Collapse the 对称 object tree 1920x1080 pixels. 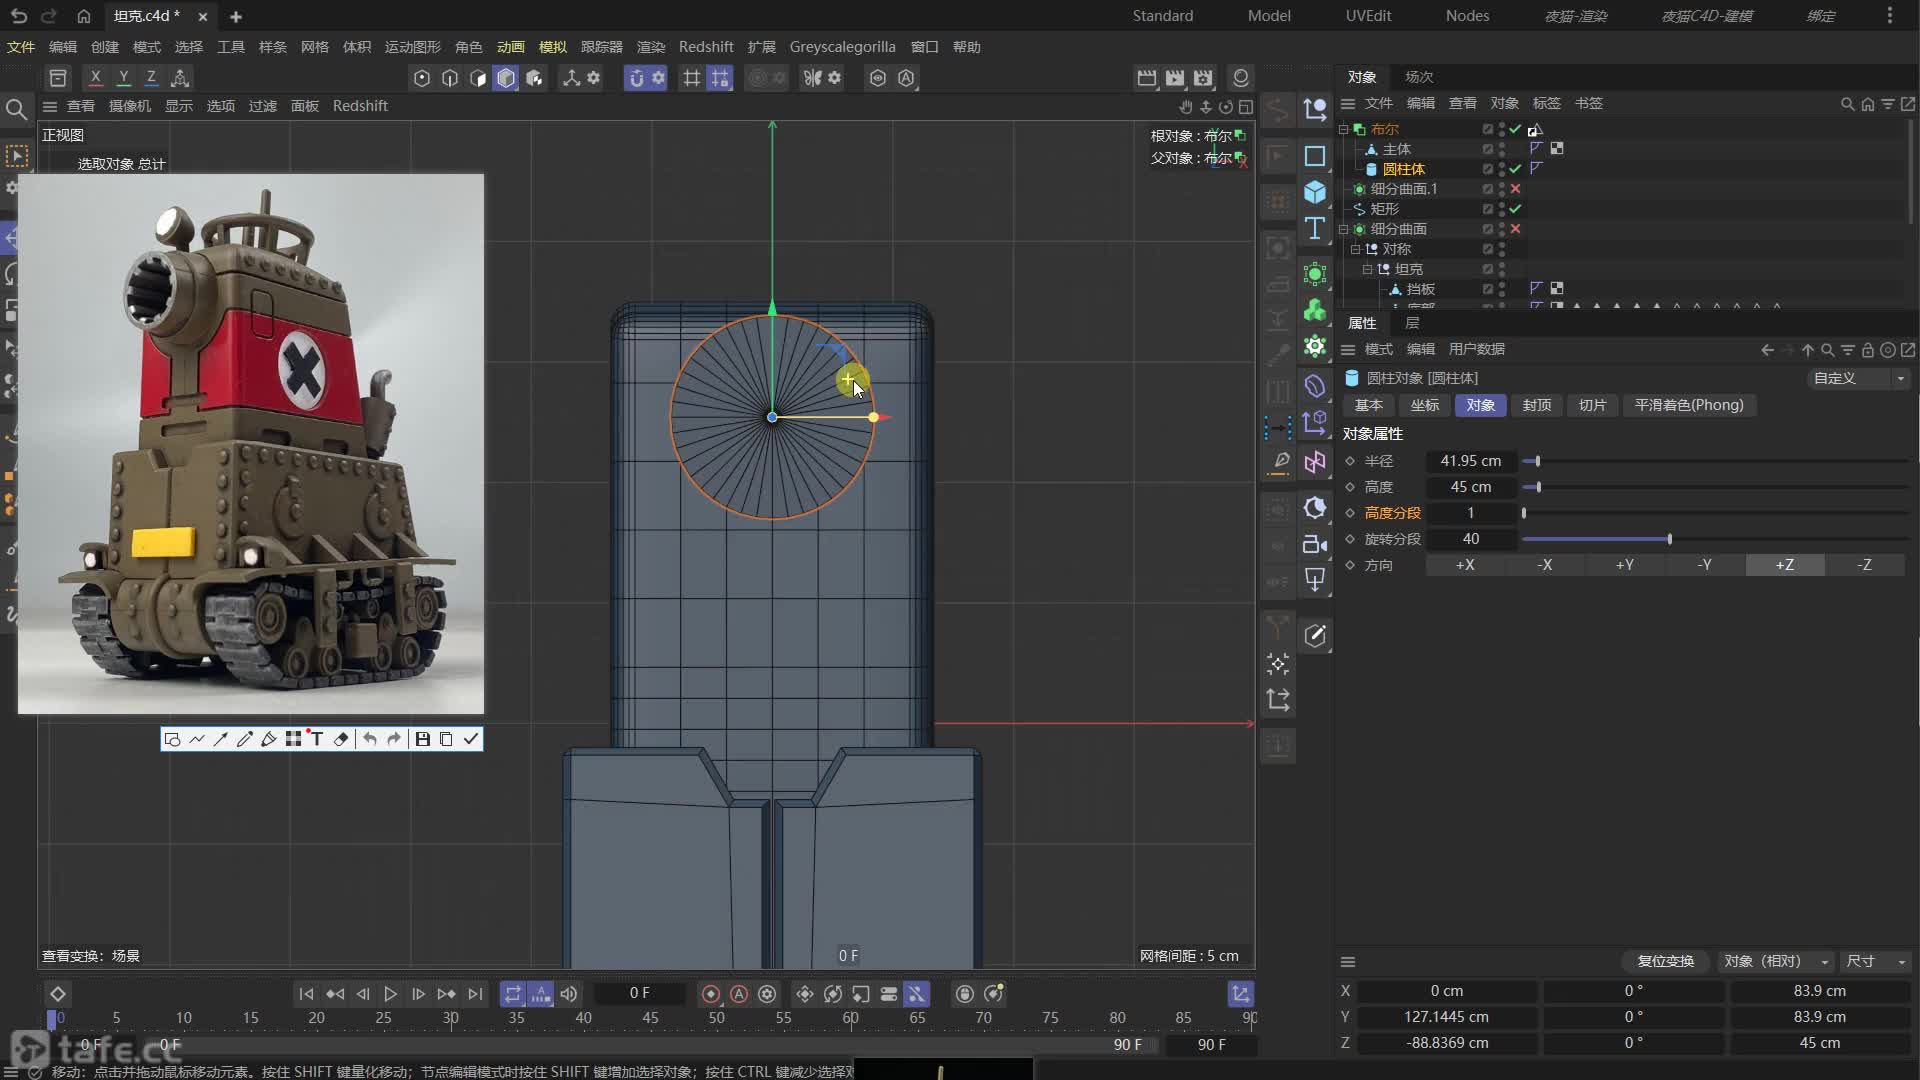tap(1355, 249)
